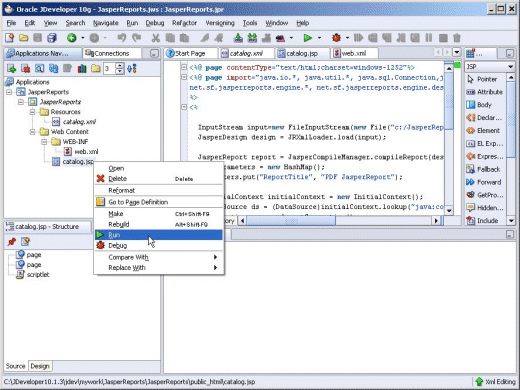Click the Paste toolbar icon
The width and height of the screenshot is (520, 390).
pos(184,38)
